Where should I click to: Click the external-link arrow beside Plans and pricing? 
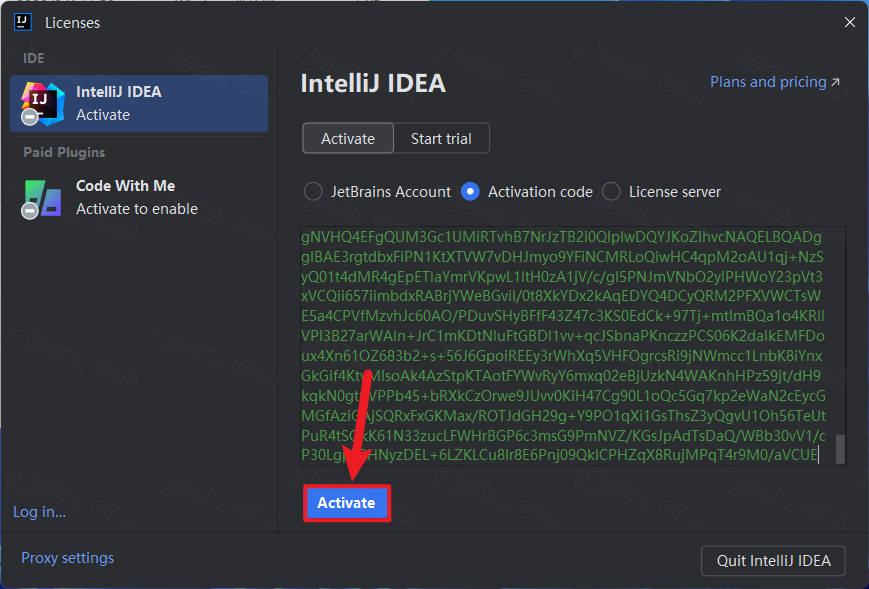(x=836, y=83)
